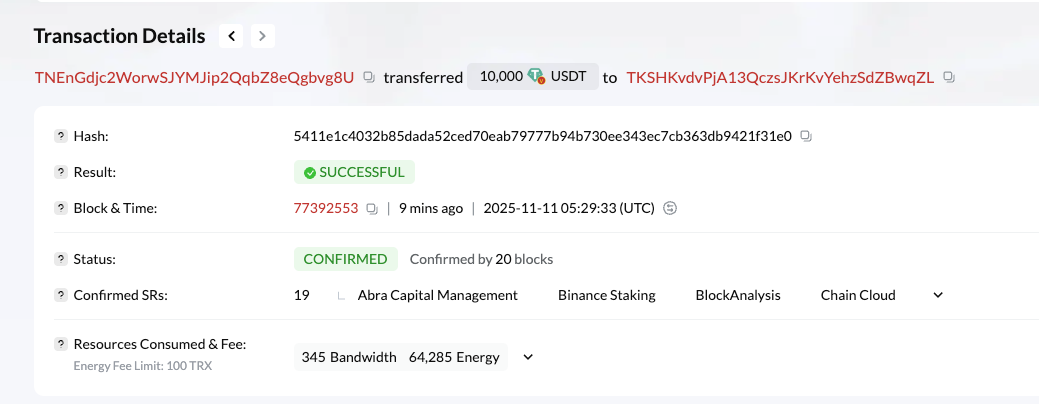Screen dimensions: 1039x404
Task: Go to previous transaction arrow
Action: click(232, 36)
